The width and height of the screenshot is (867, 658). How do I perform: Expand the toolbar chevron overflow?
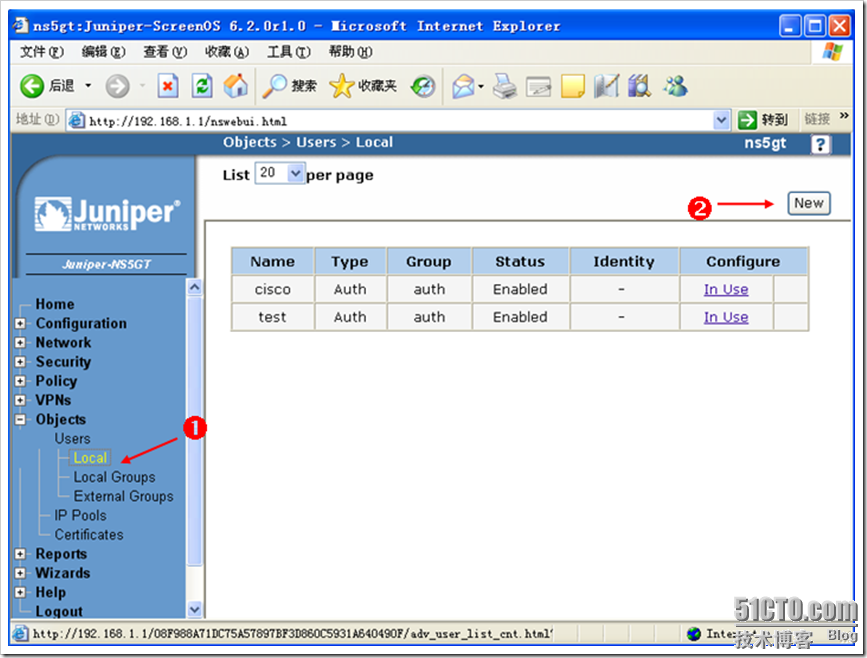click(x=844, y=116)
